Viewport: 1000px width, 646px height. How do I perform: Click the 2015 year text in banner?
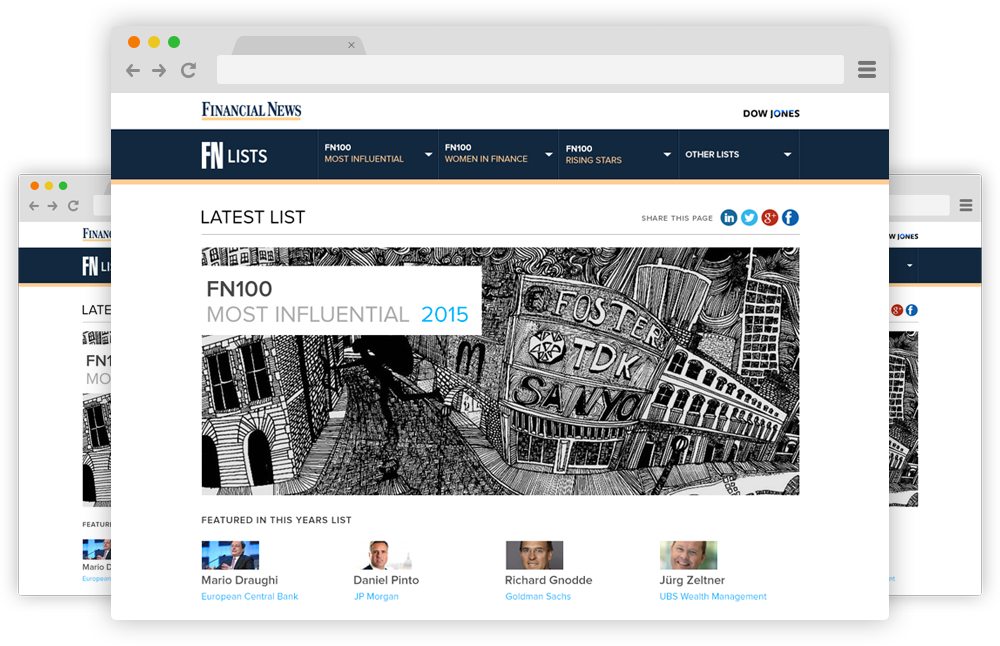pos(445,314)
